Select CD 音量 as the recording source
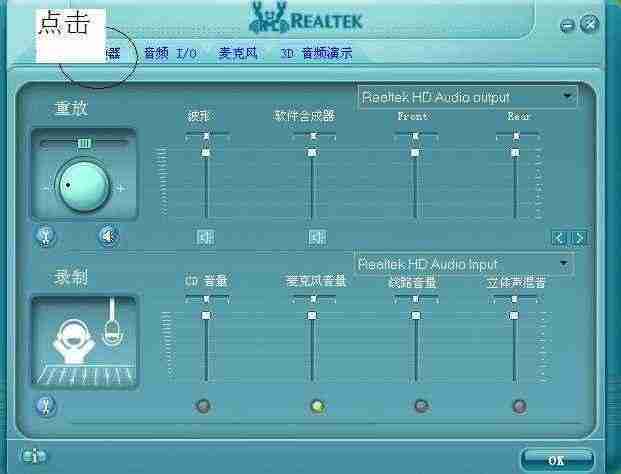 point(203,406)
